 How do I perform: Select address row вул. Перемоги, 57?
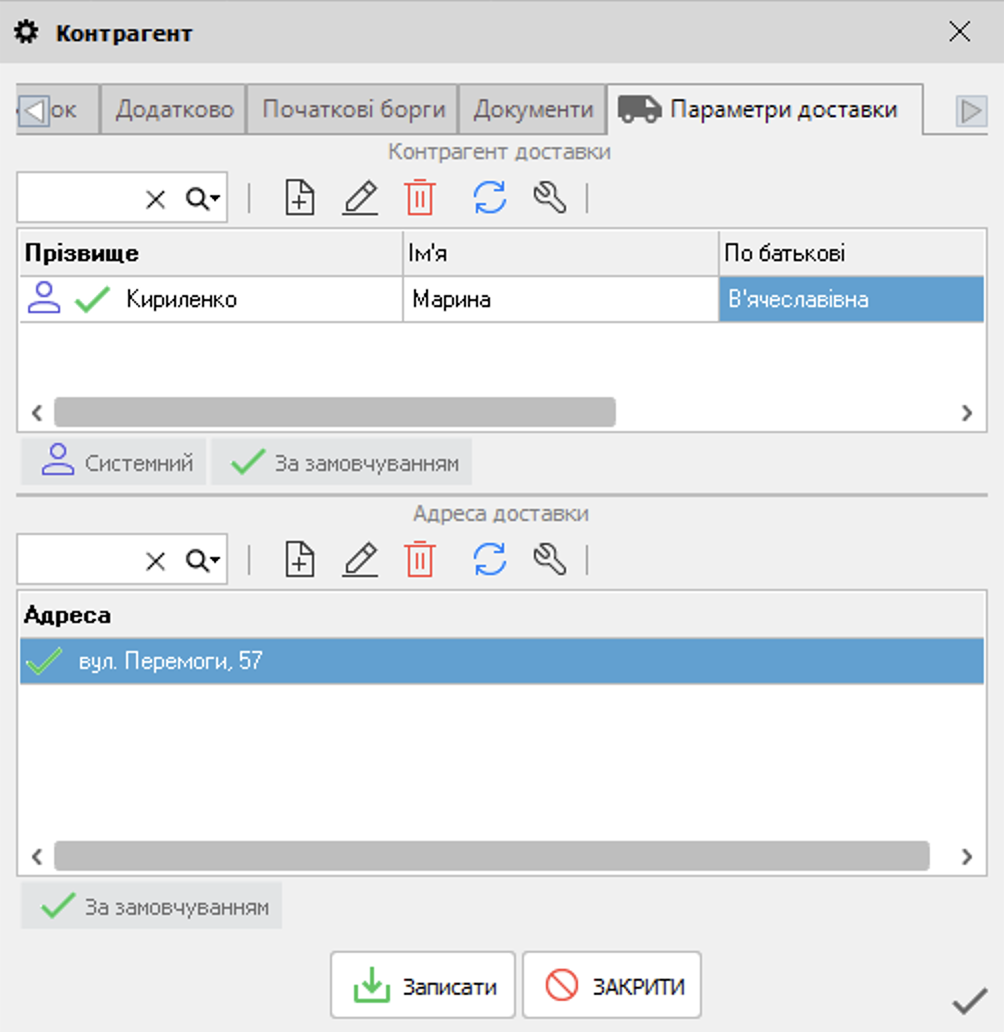(x=502, y=661)
